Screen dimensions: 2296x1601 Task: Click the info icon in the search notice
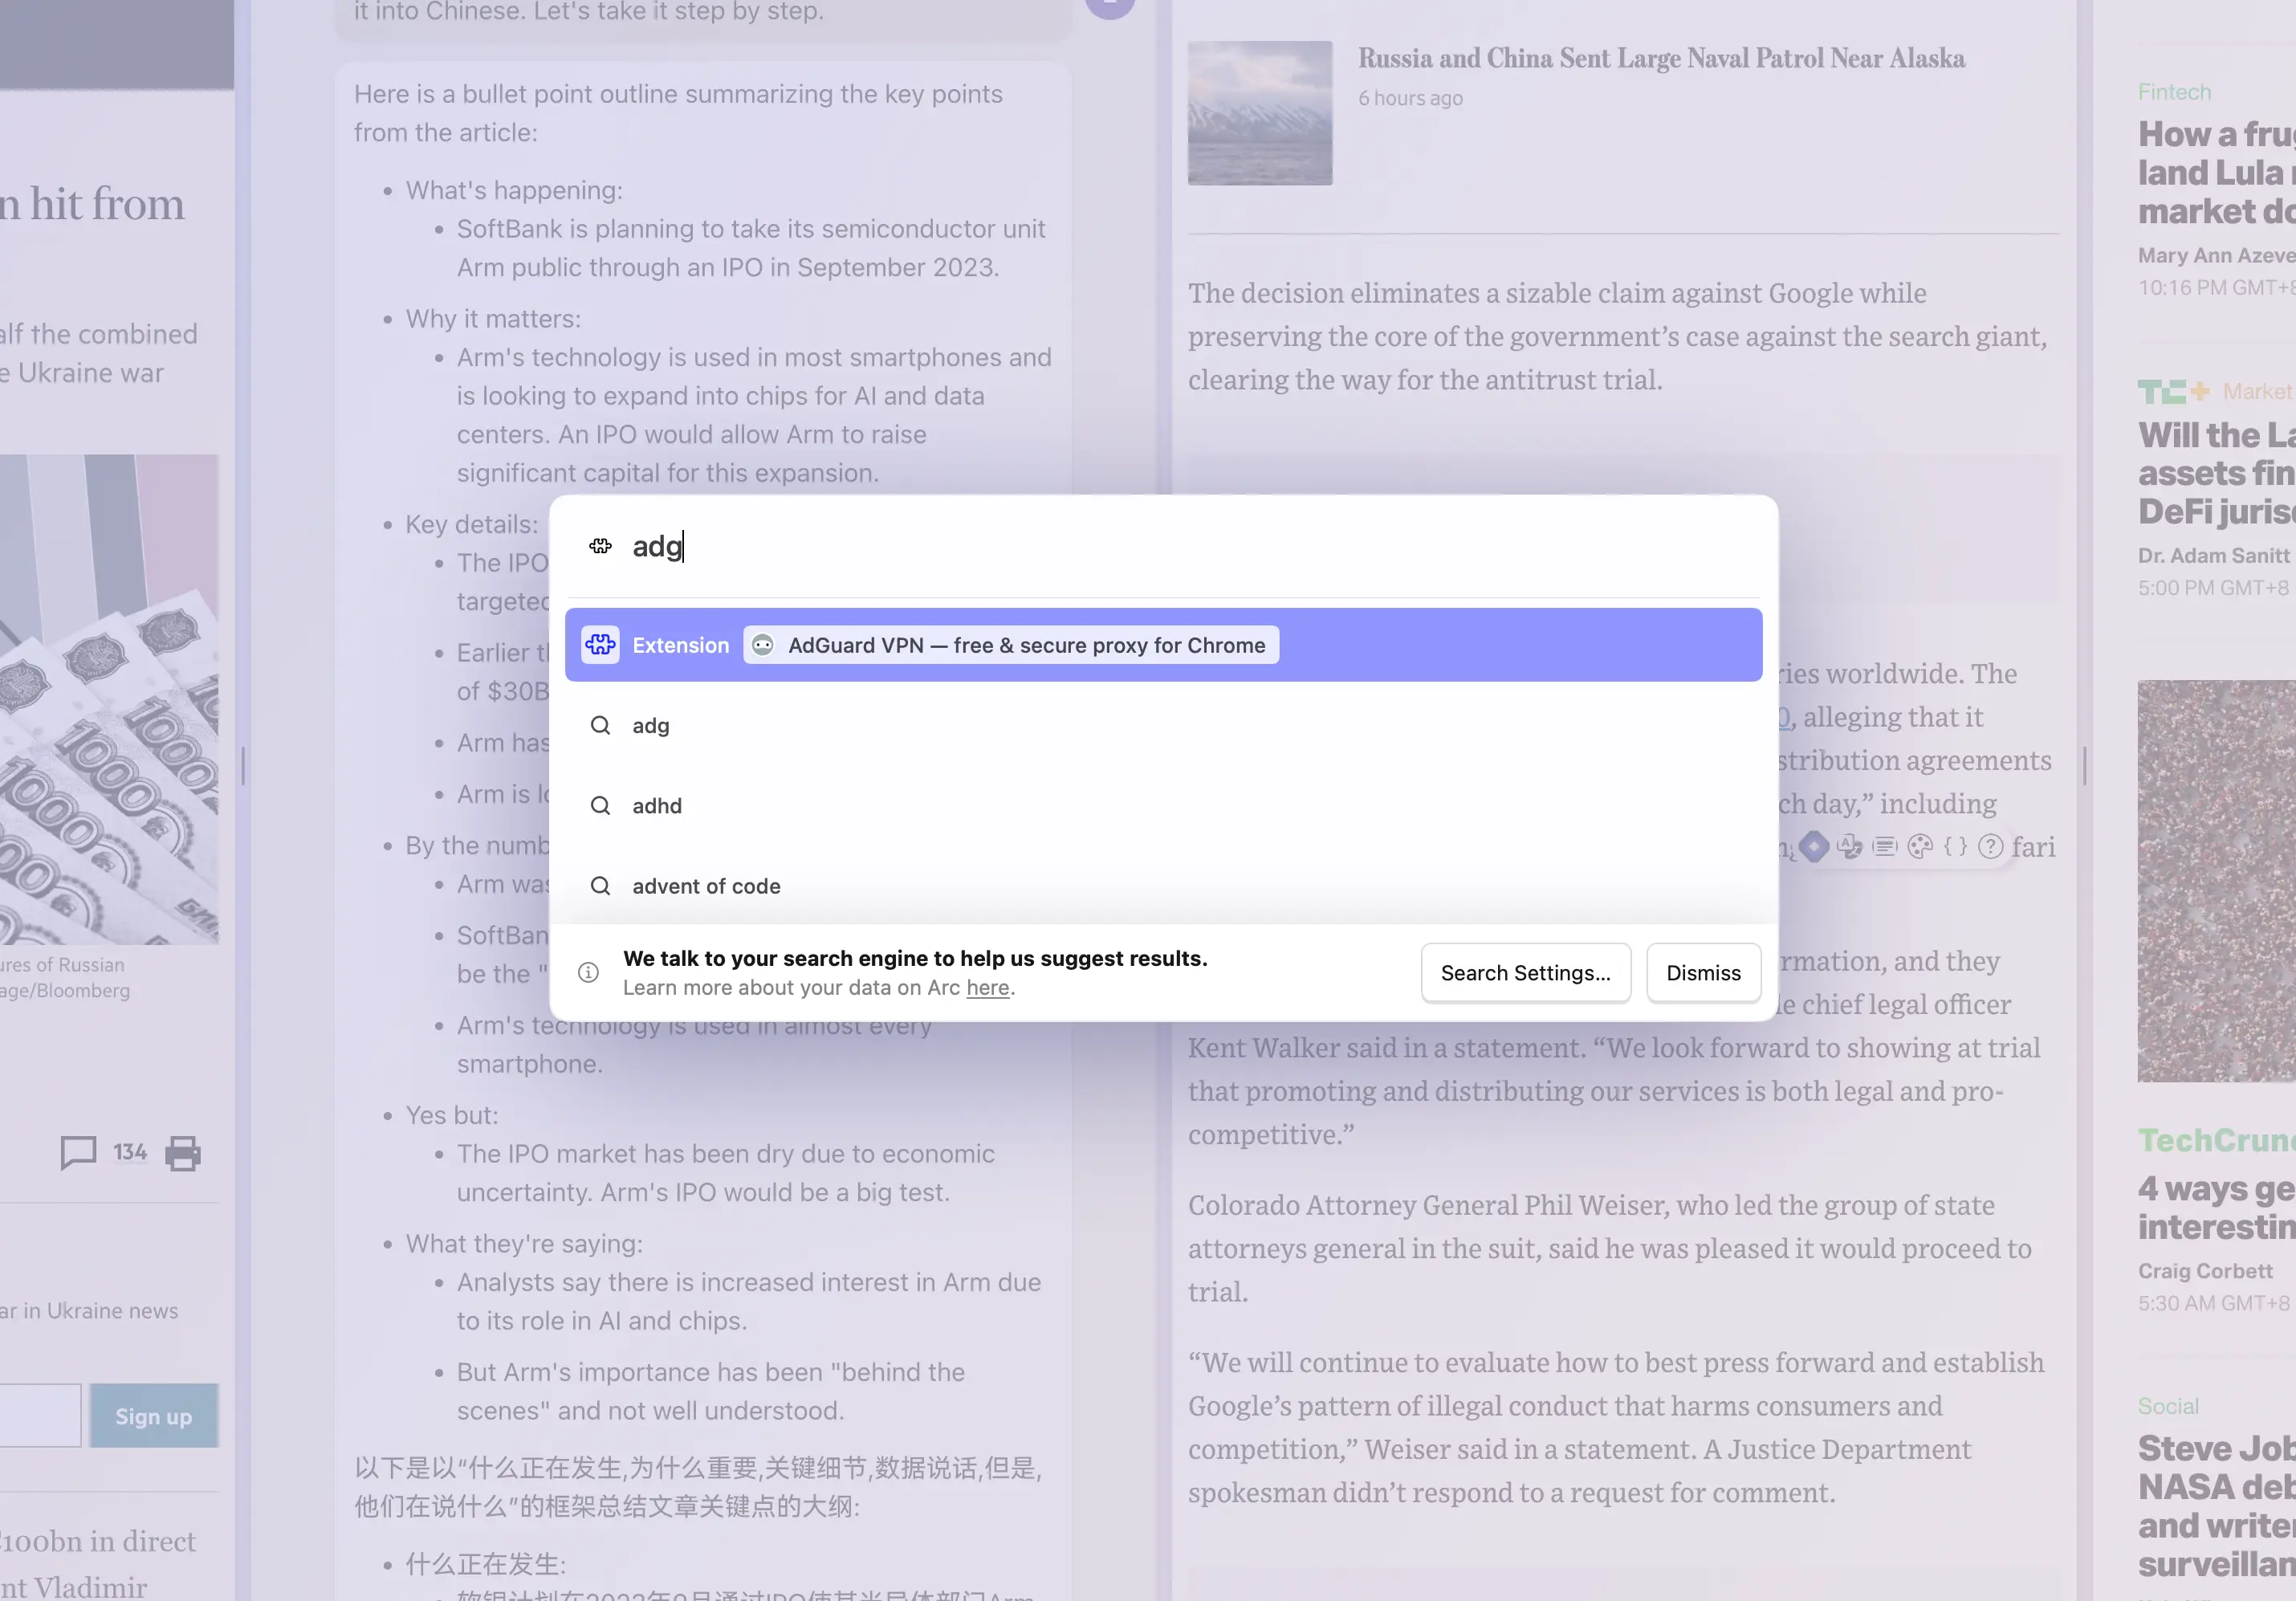click(588, 972)
